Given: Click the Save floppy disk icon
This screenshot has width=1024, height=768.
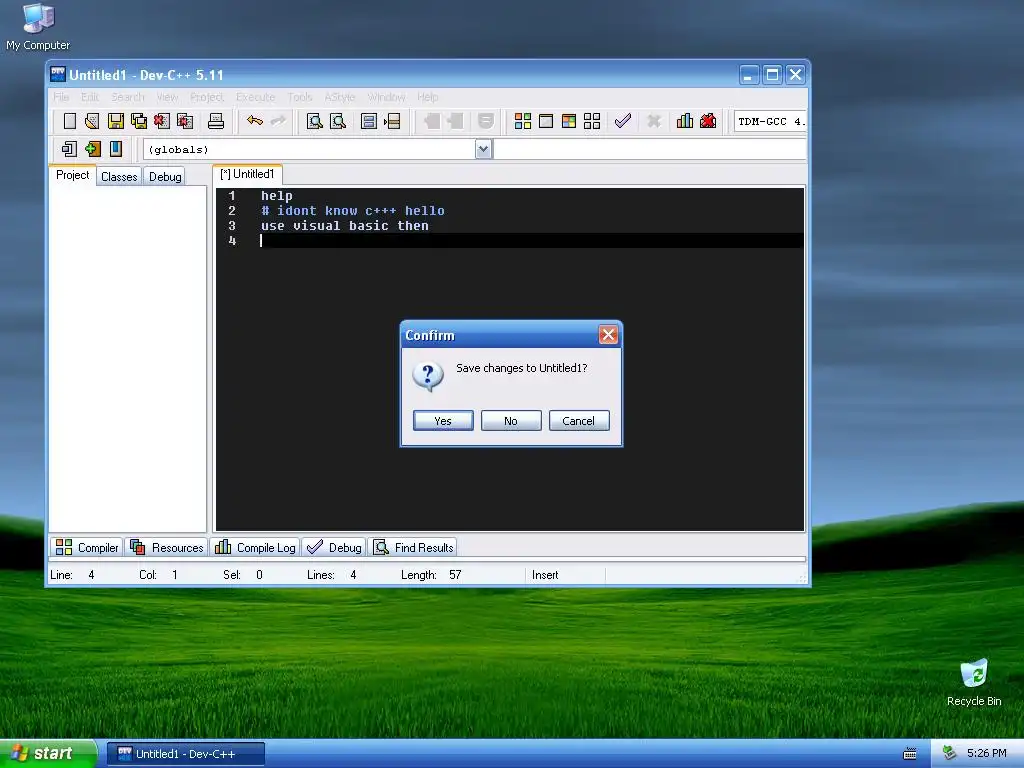Looking at the screenshot, I should click(116, 121).
